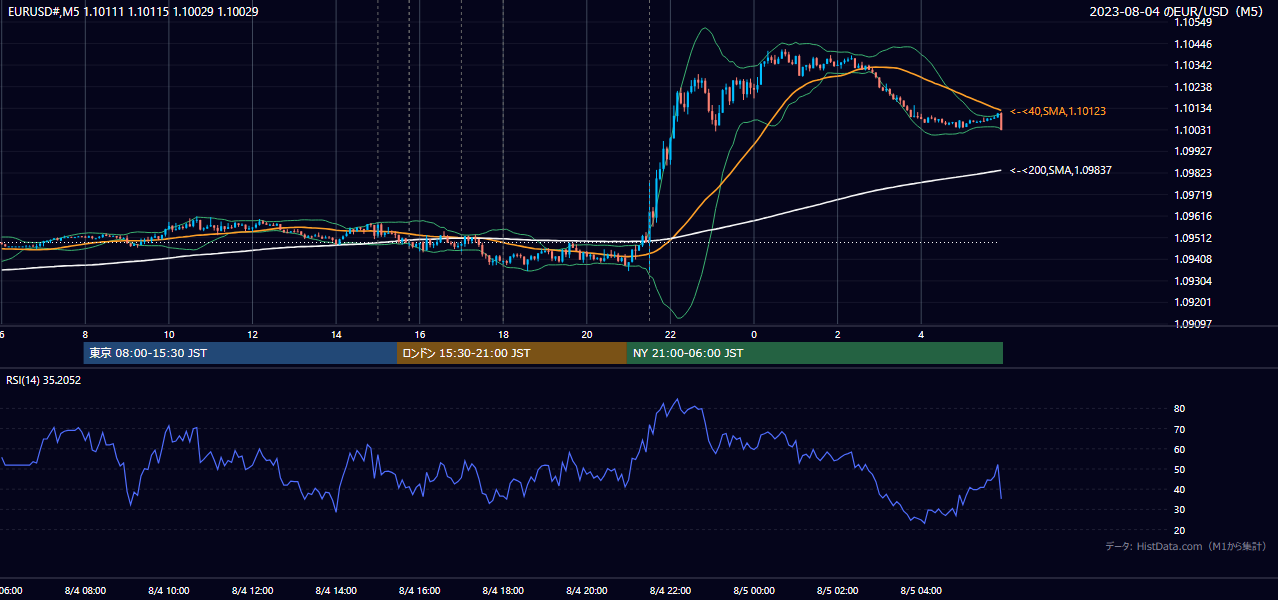The height and width of the screenshot is (600, 1278).
Task: Click the 8/5 00:00 time label
Action: coord(754,590)
